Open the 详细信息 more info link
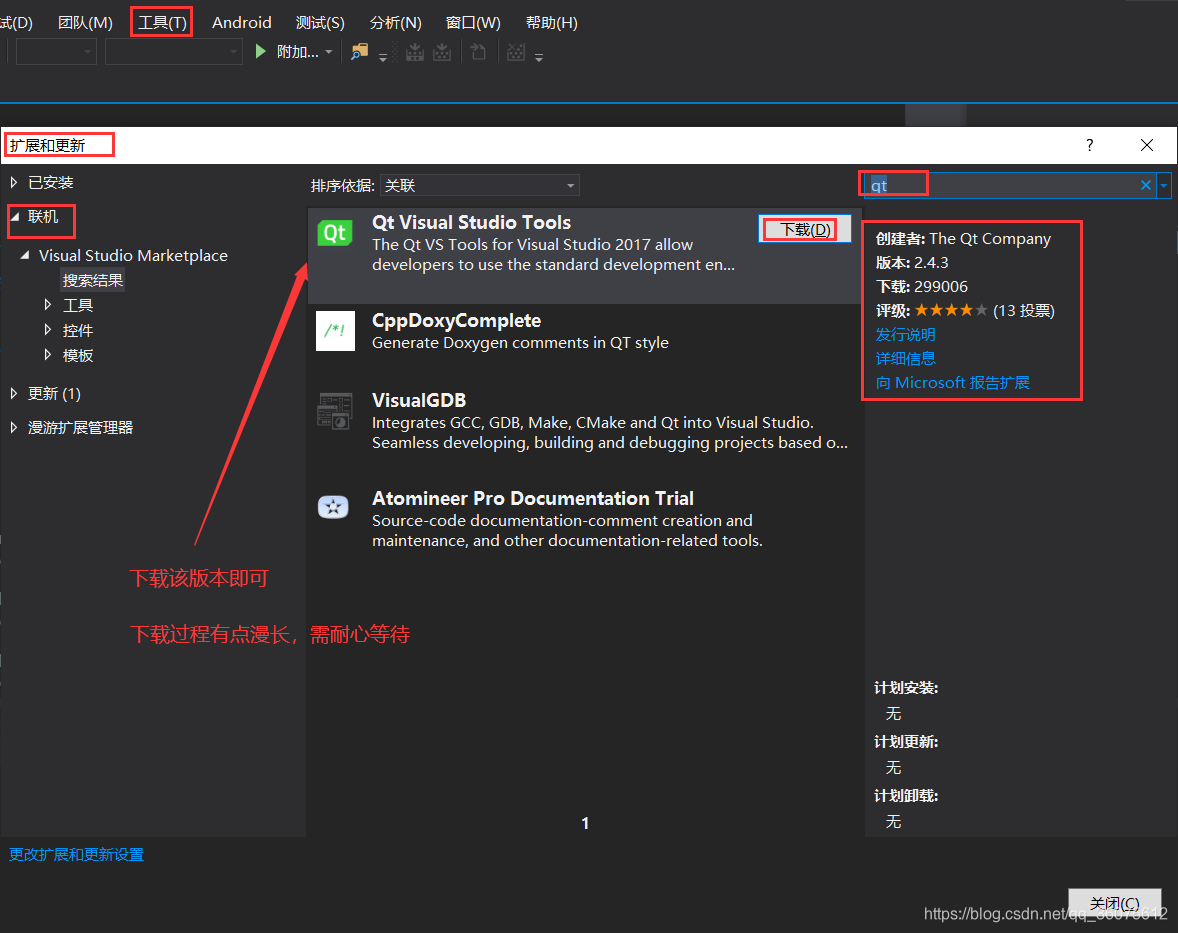1178x933 pixels. pyautogui.click(x=905, y=358)
